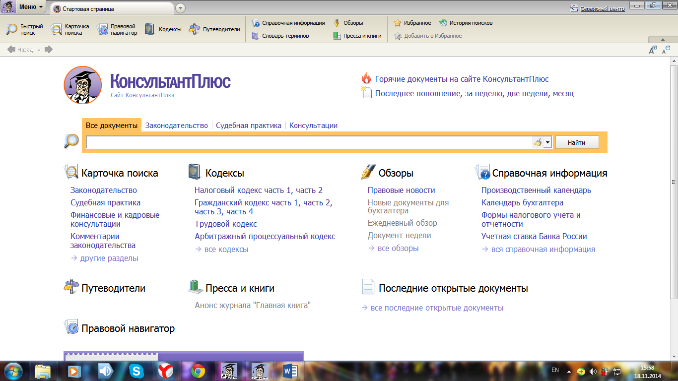Click in the main search input field
This screenshot has width=678, height=381.
coord(309,142)
